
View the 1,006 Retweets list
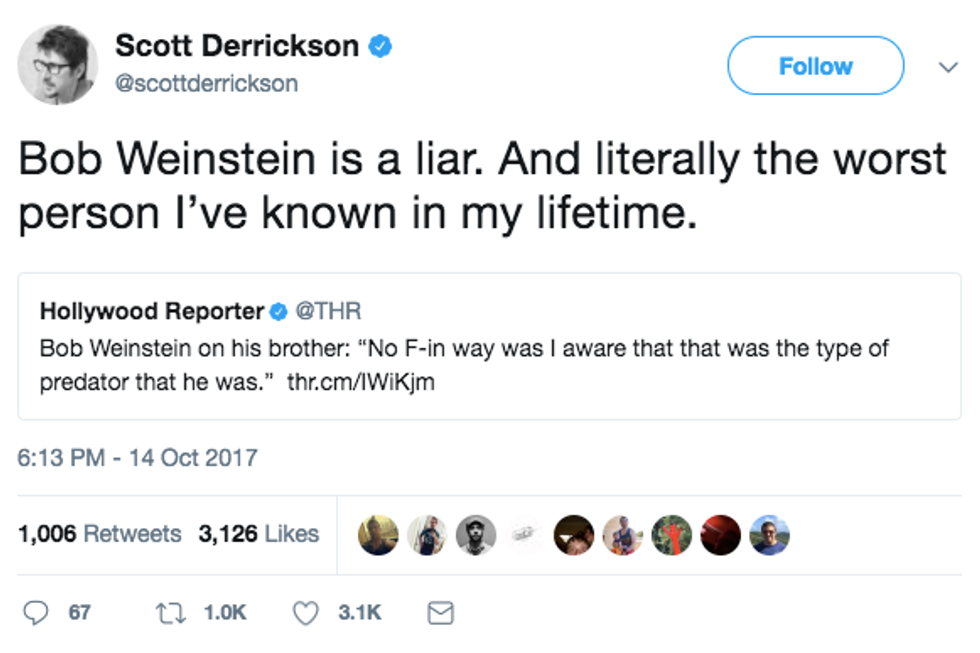[x=99, y=534]
